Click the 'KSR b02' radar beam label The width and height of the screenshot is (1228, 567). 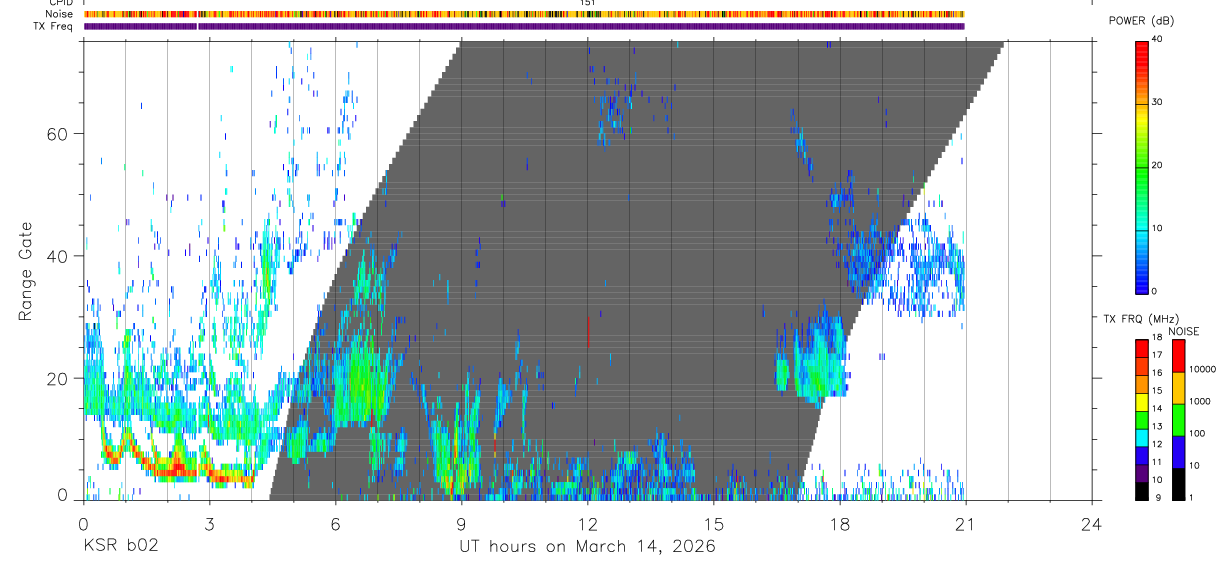[x=119, y=547]
